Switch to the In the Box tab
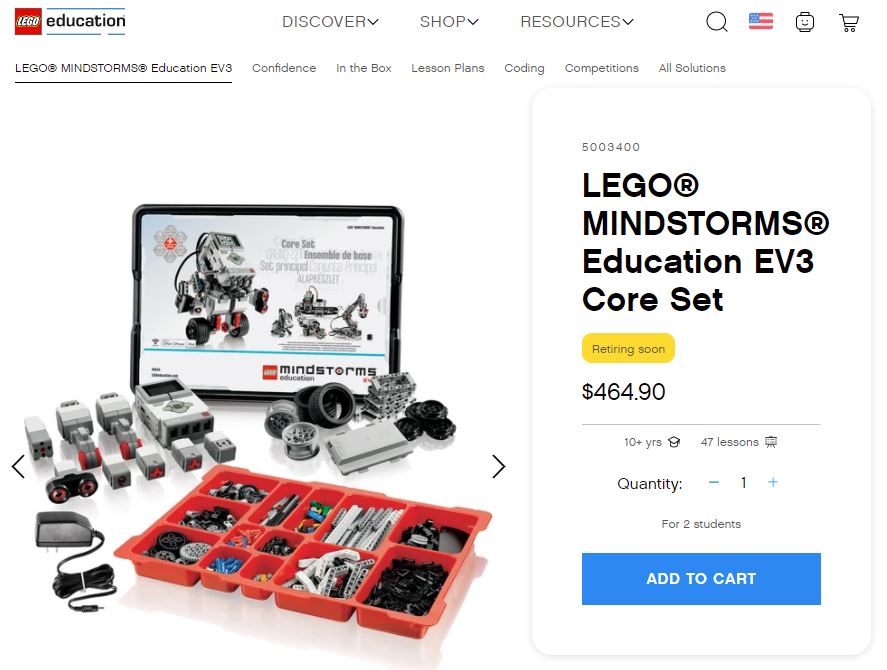Screen dimensions: 887x670 click(364, 68)
